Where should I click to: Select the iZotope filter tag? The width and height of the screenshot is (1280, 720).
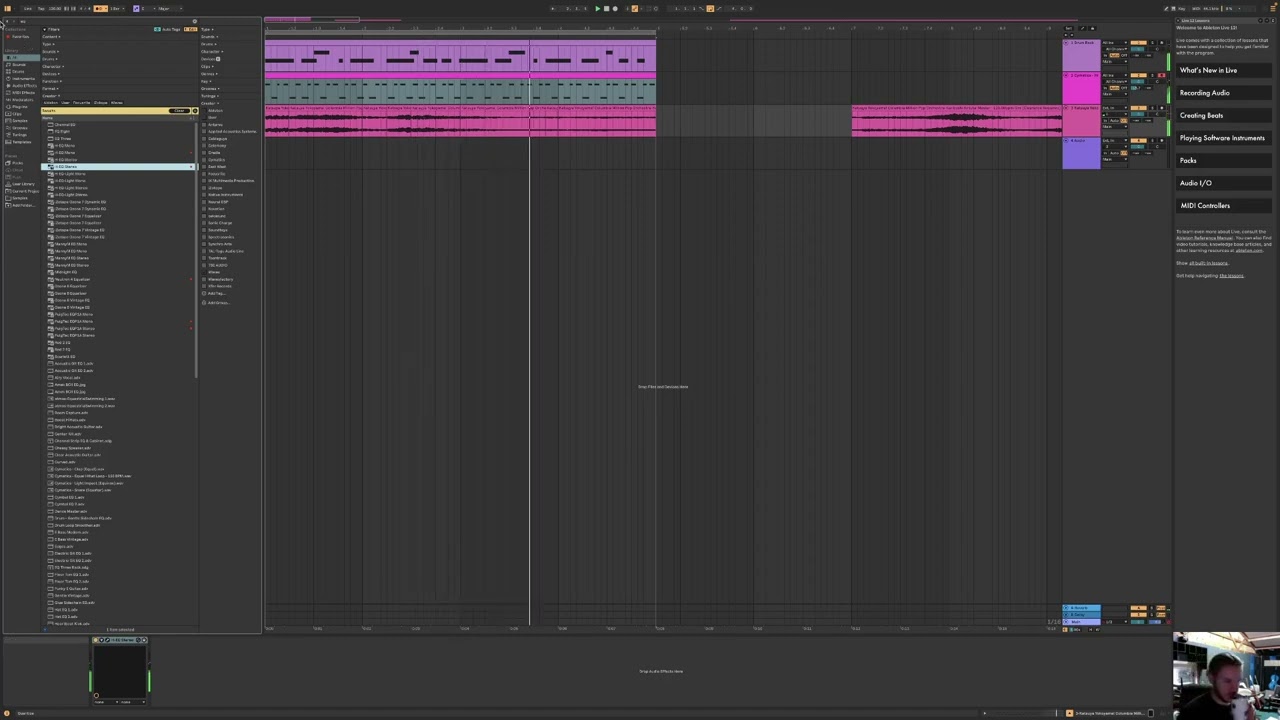[x=100, y=103]
